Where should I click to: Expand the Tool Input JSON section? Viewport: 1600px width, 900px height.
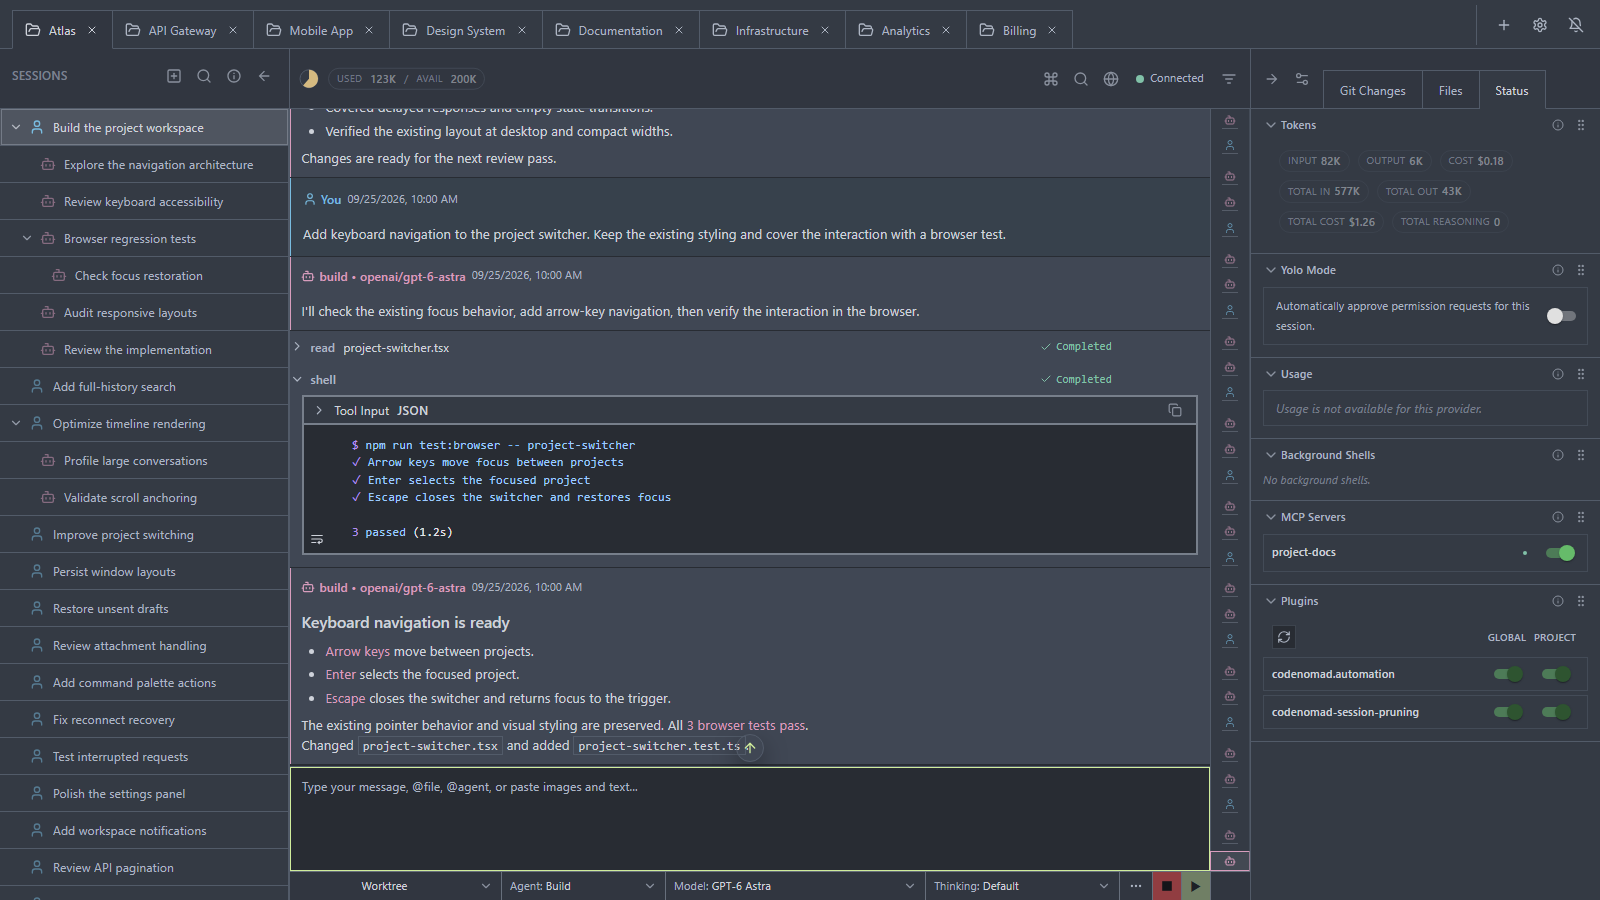319,410
